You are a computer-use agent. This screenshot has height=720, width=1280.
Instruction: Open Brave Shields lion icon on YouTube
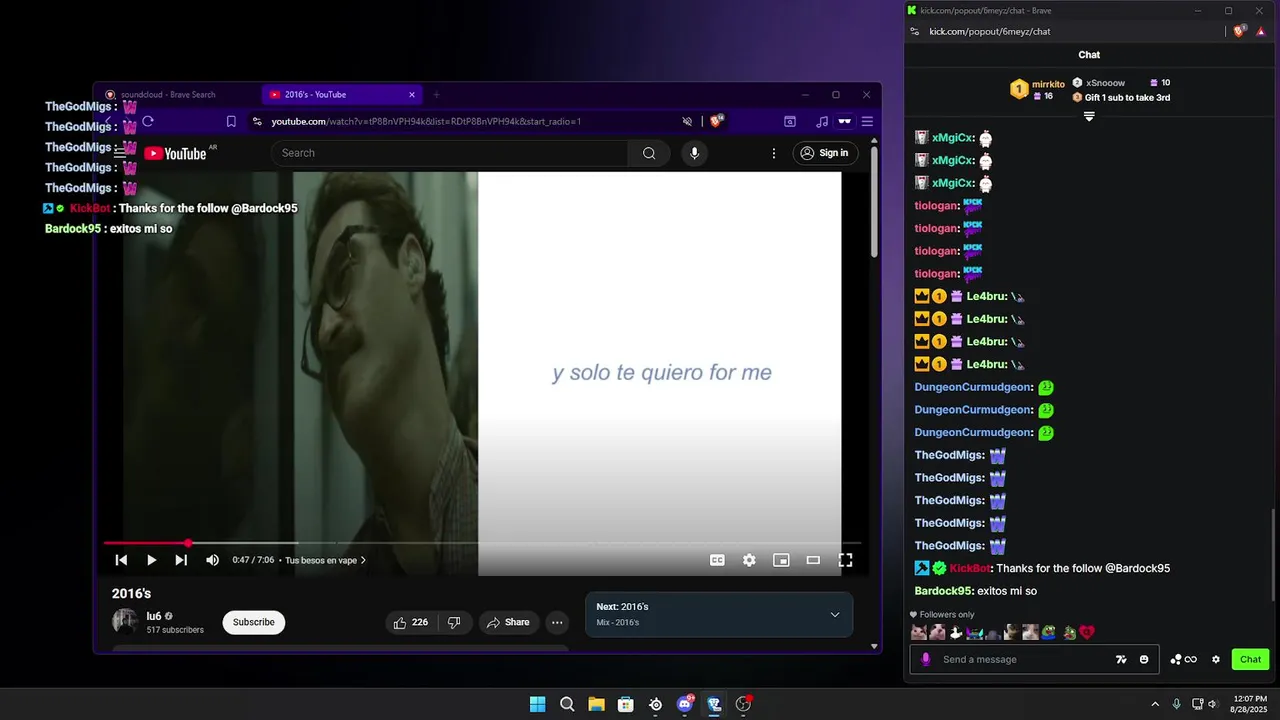click(x=716, y=121)
